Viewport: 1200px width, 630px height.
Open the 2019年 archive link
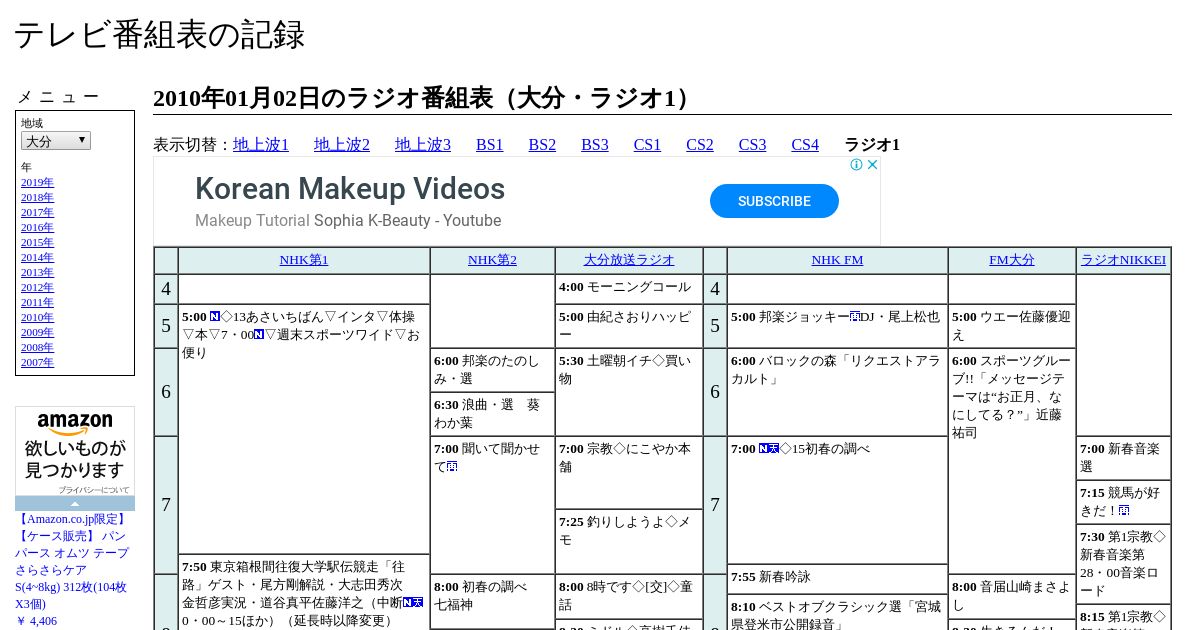click(37, 182)
